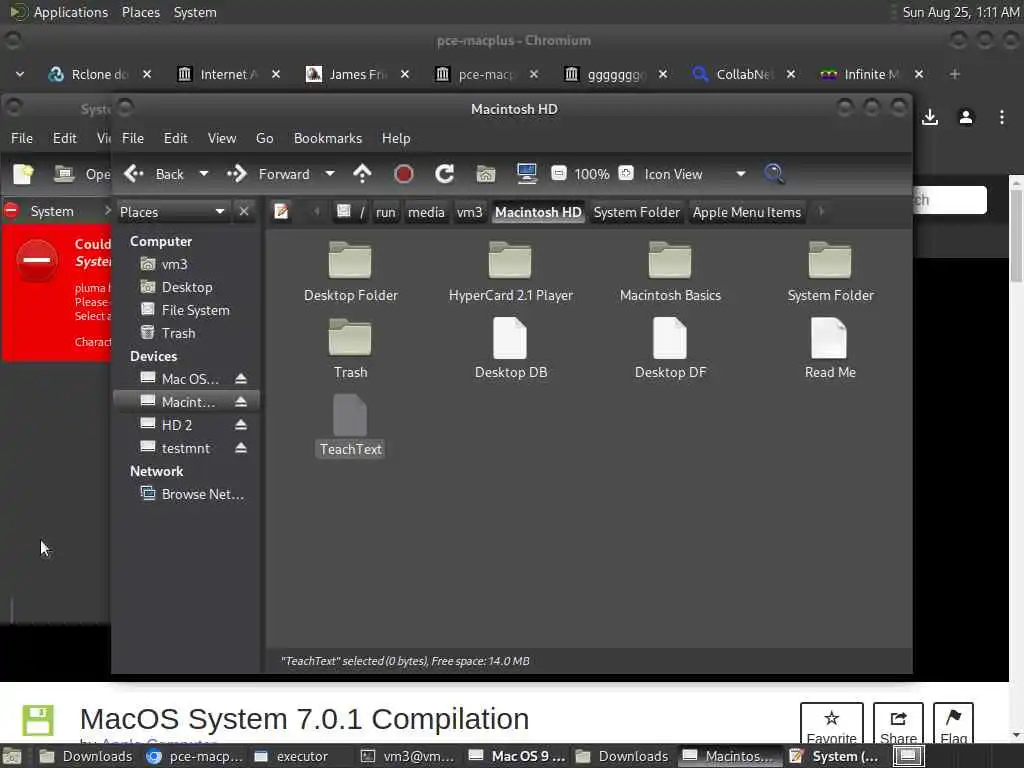
Task: Eject the testmnt volume
Action: click(241, 448)
